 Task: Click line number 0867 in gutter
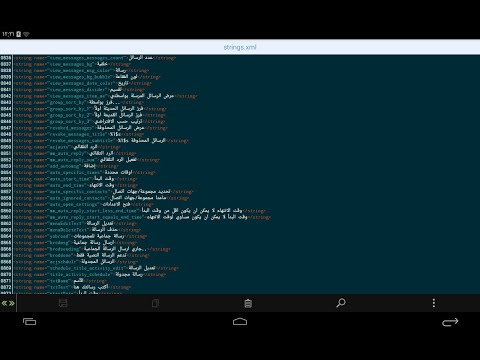tap(6, 255)
